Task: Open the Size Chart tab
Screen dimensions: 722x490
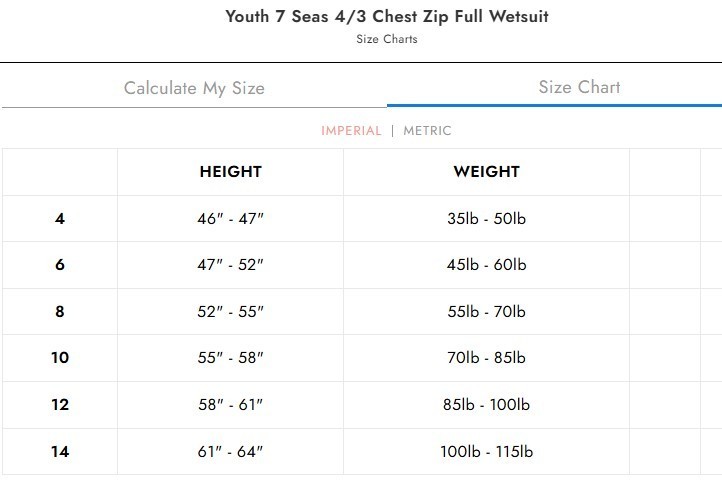Action: 579,87
